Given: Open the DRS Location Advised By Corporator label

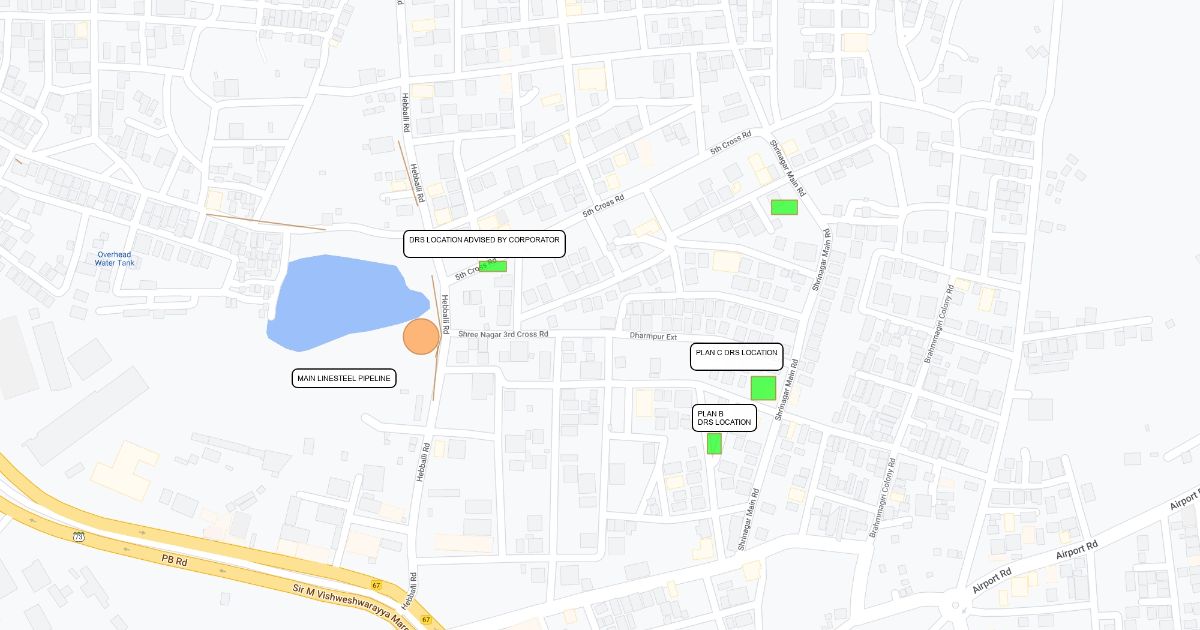Looking at the screenshot, I should (484, 244).
